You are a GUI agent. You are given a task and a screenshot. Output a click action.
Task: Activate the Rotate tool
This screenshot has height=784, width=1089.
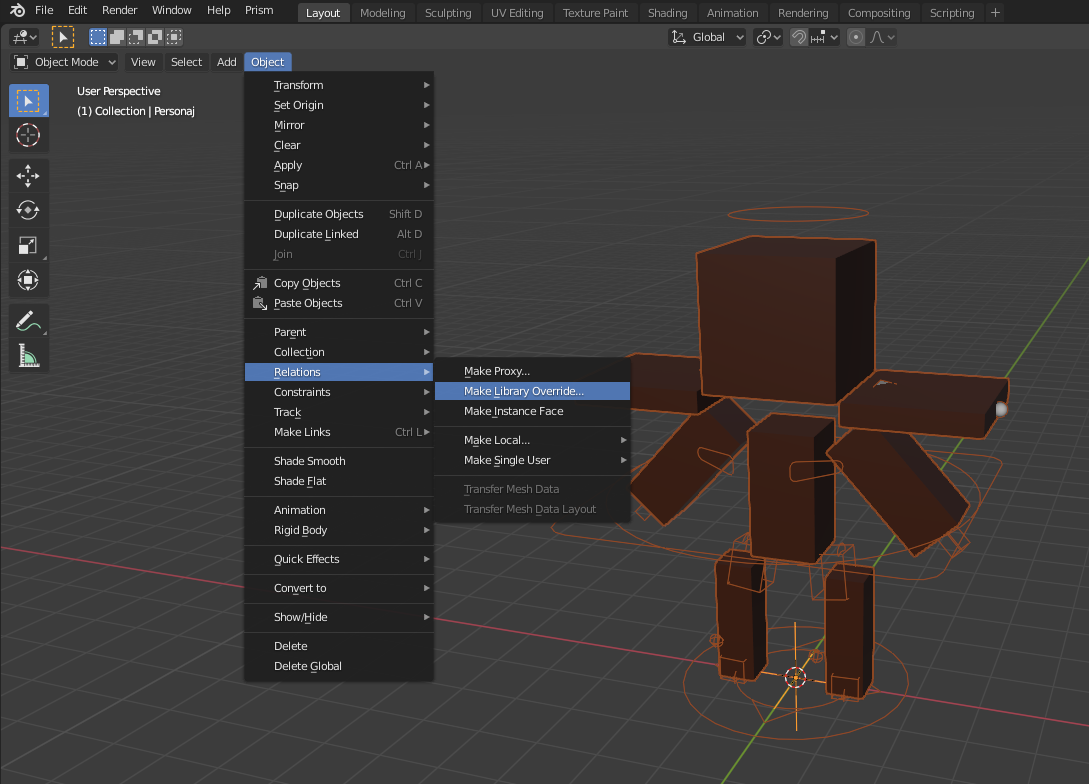(28, 210)
